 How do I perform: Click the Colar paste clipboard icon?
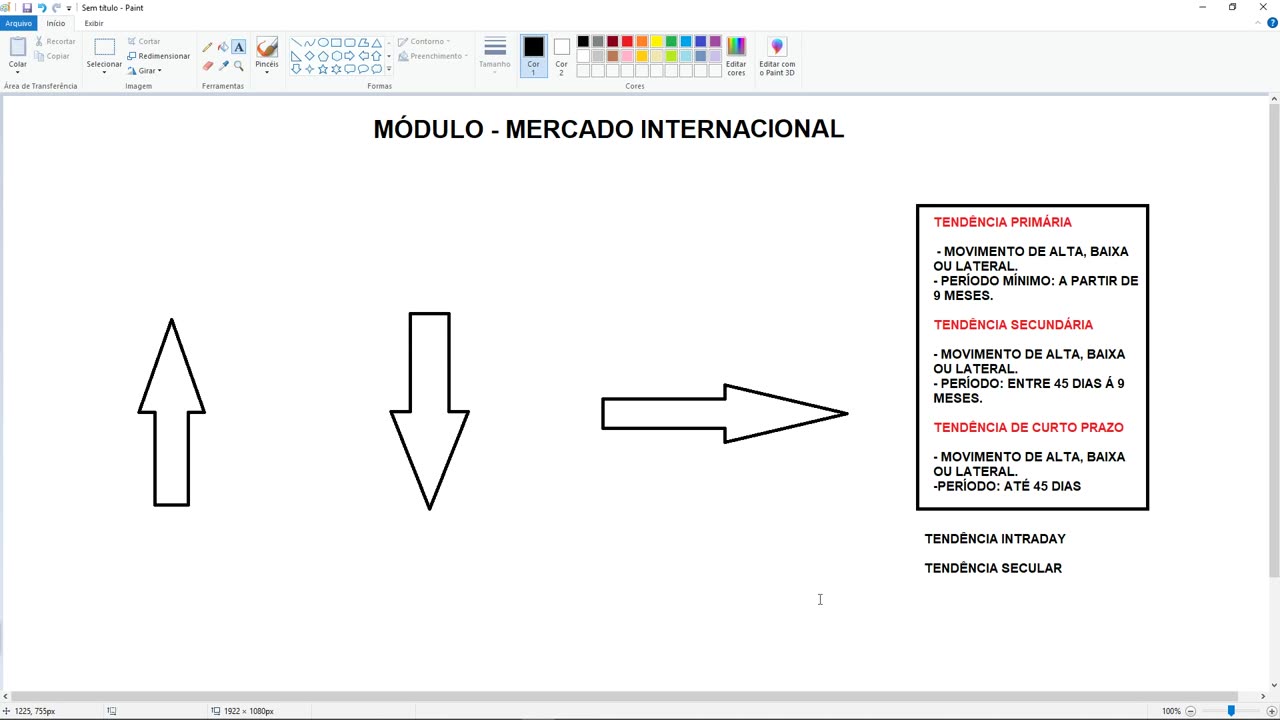[18, 47]
